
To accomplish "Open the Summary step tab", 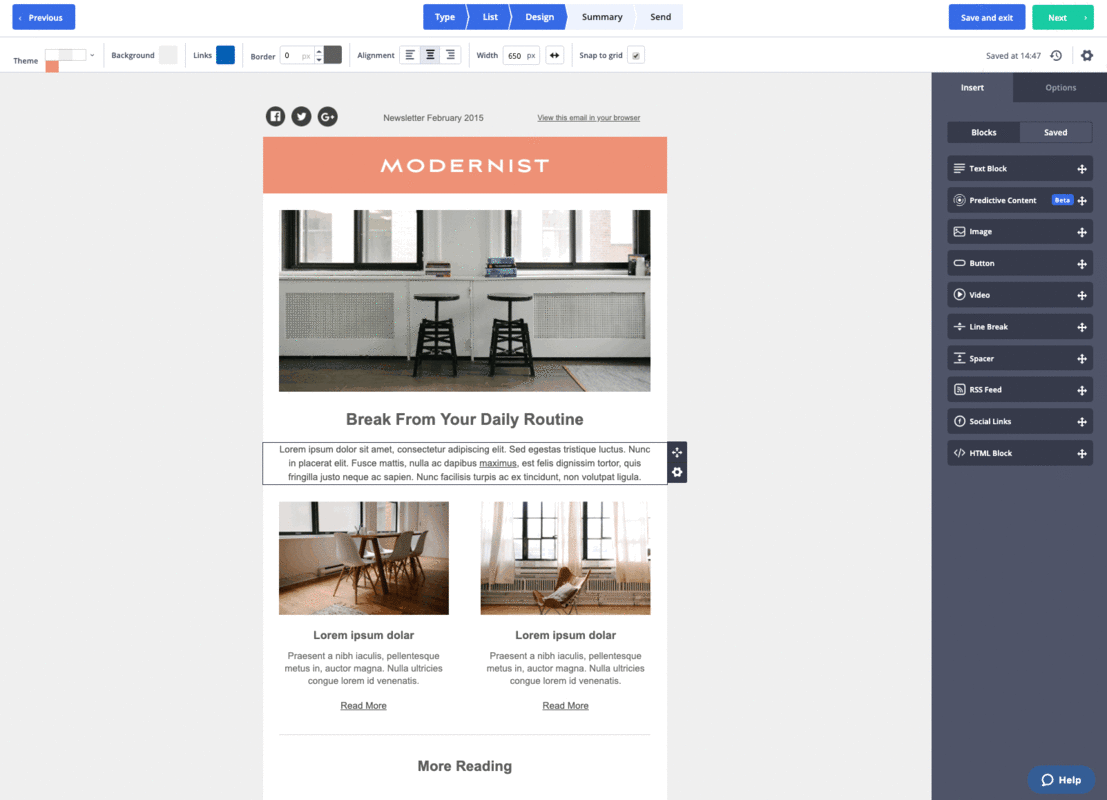I will point(602,17).
